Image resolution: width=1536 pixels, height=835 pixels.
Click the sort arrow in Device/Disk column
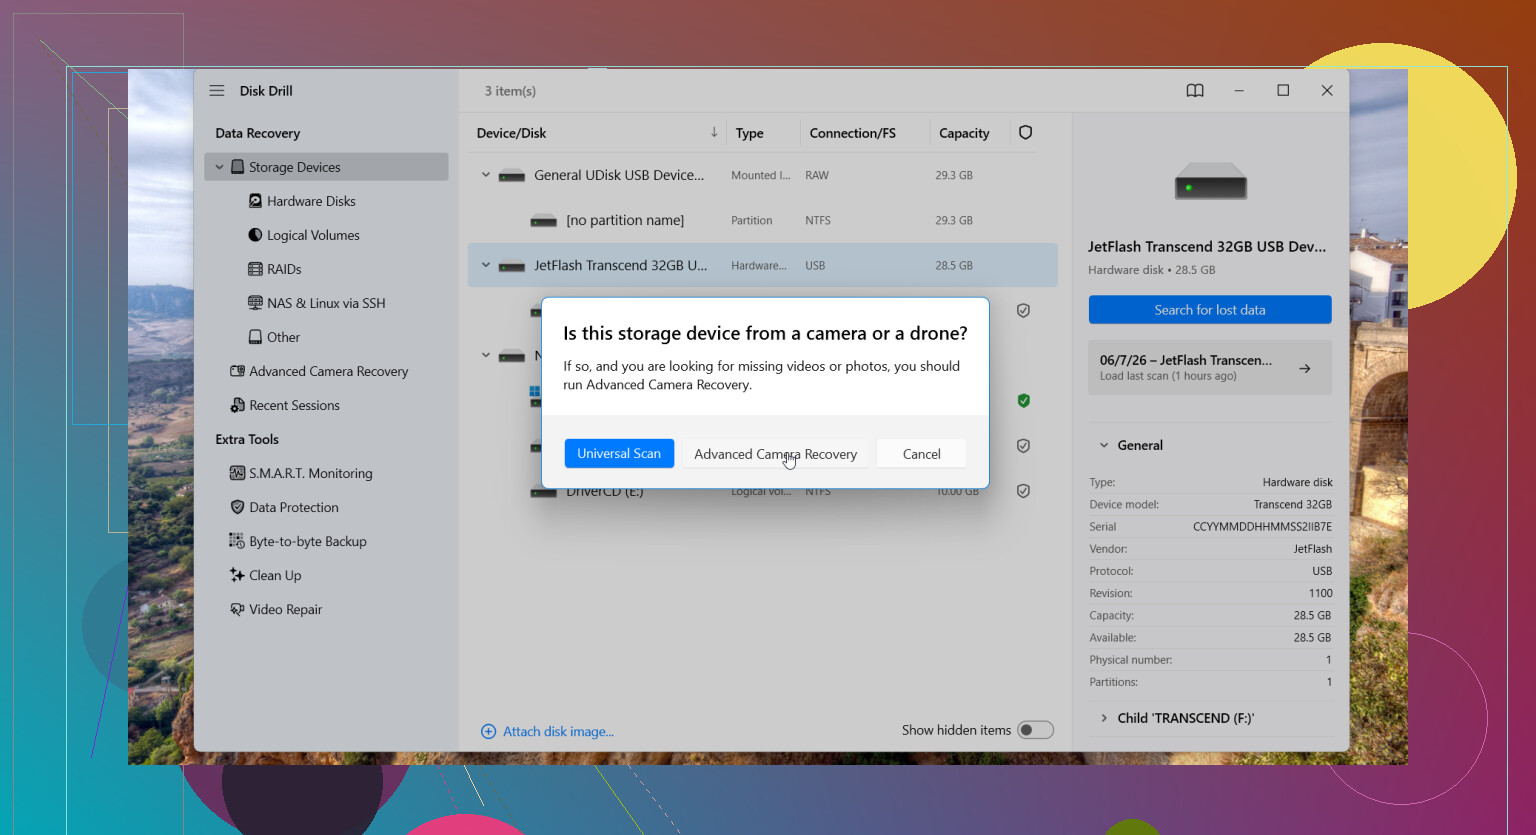coord(714,132)
